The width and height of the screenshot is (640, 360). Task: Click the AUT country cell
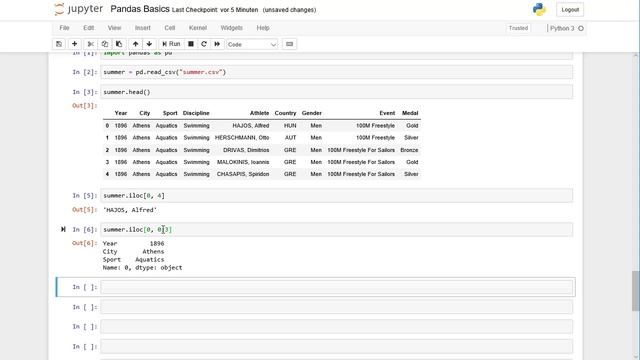[290, 138]
